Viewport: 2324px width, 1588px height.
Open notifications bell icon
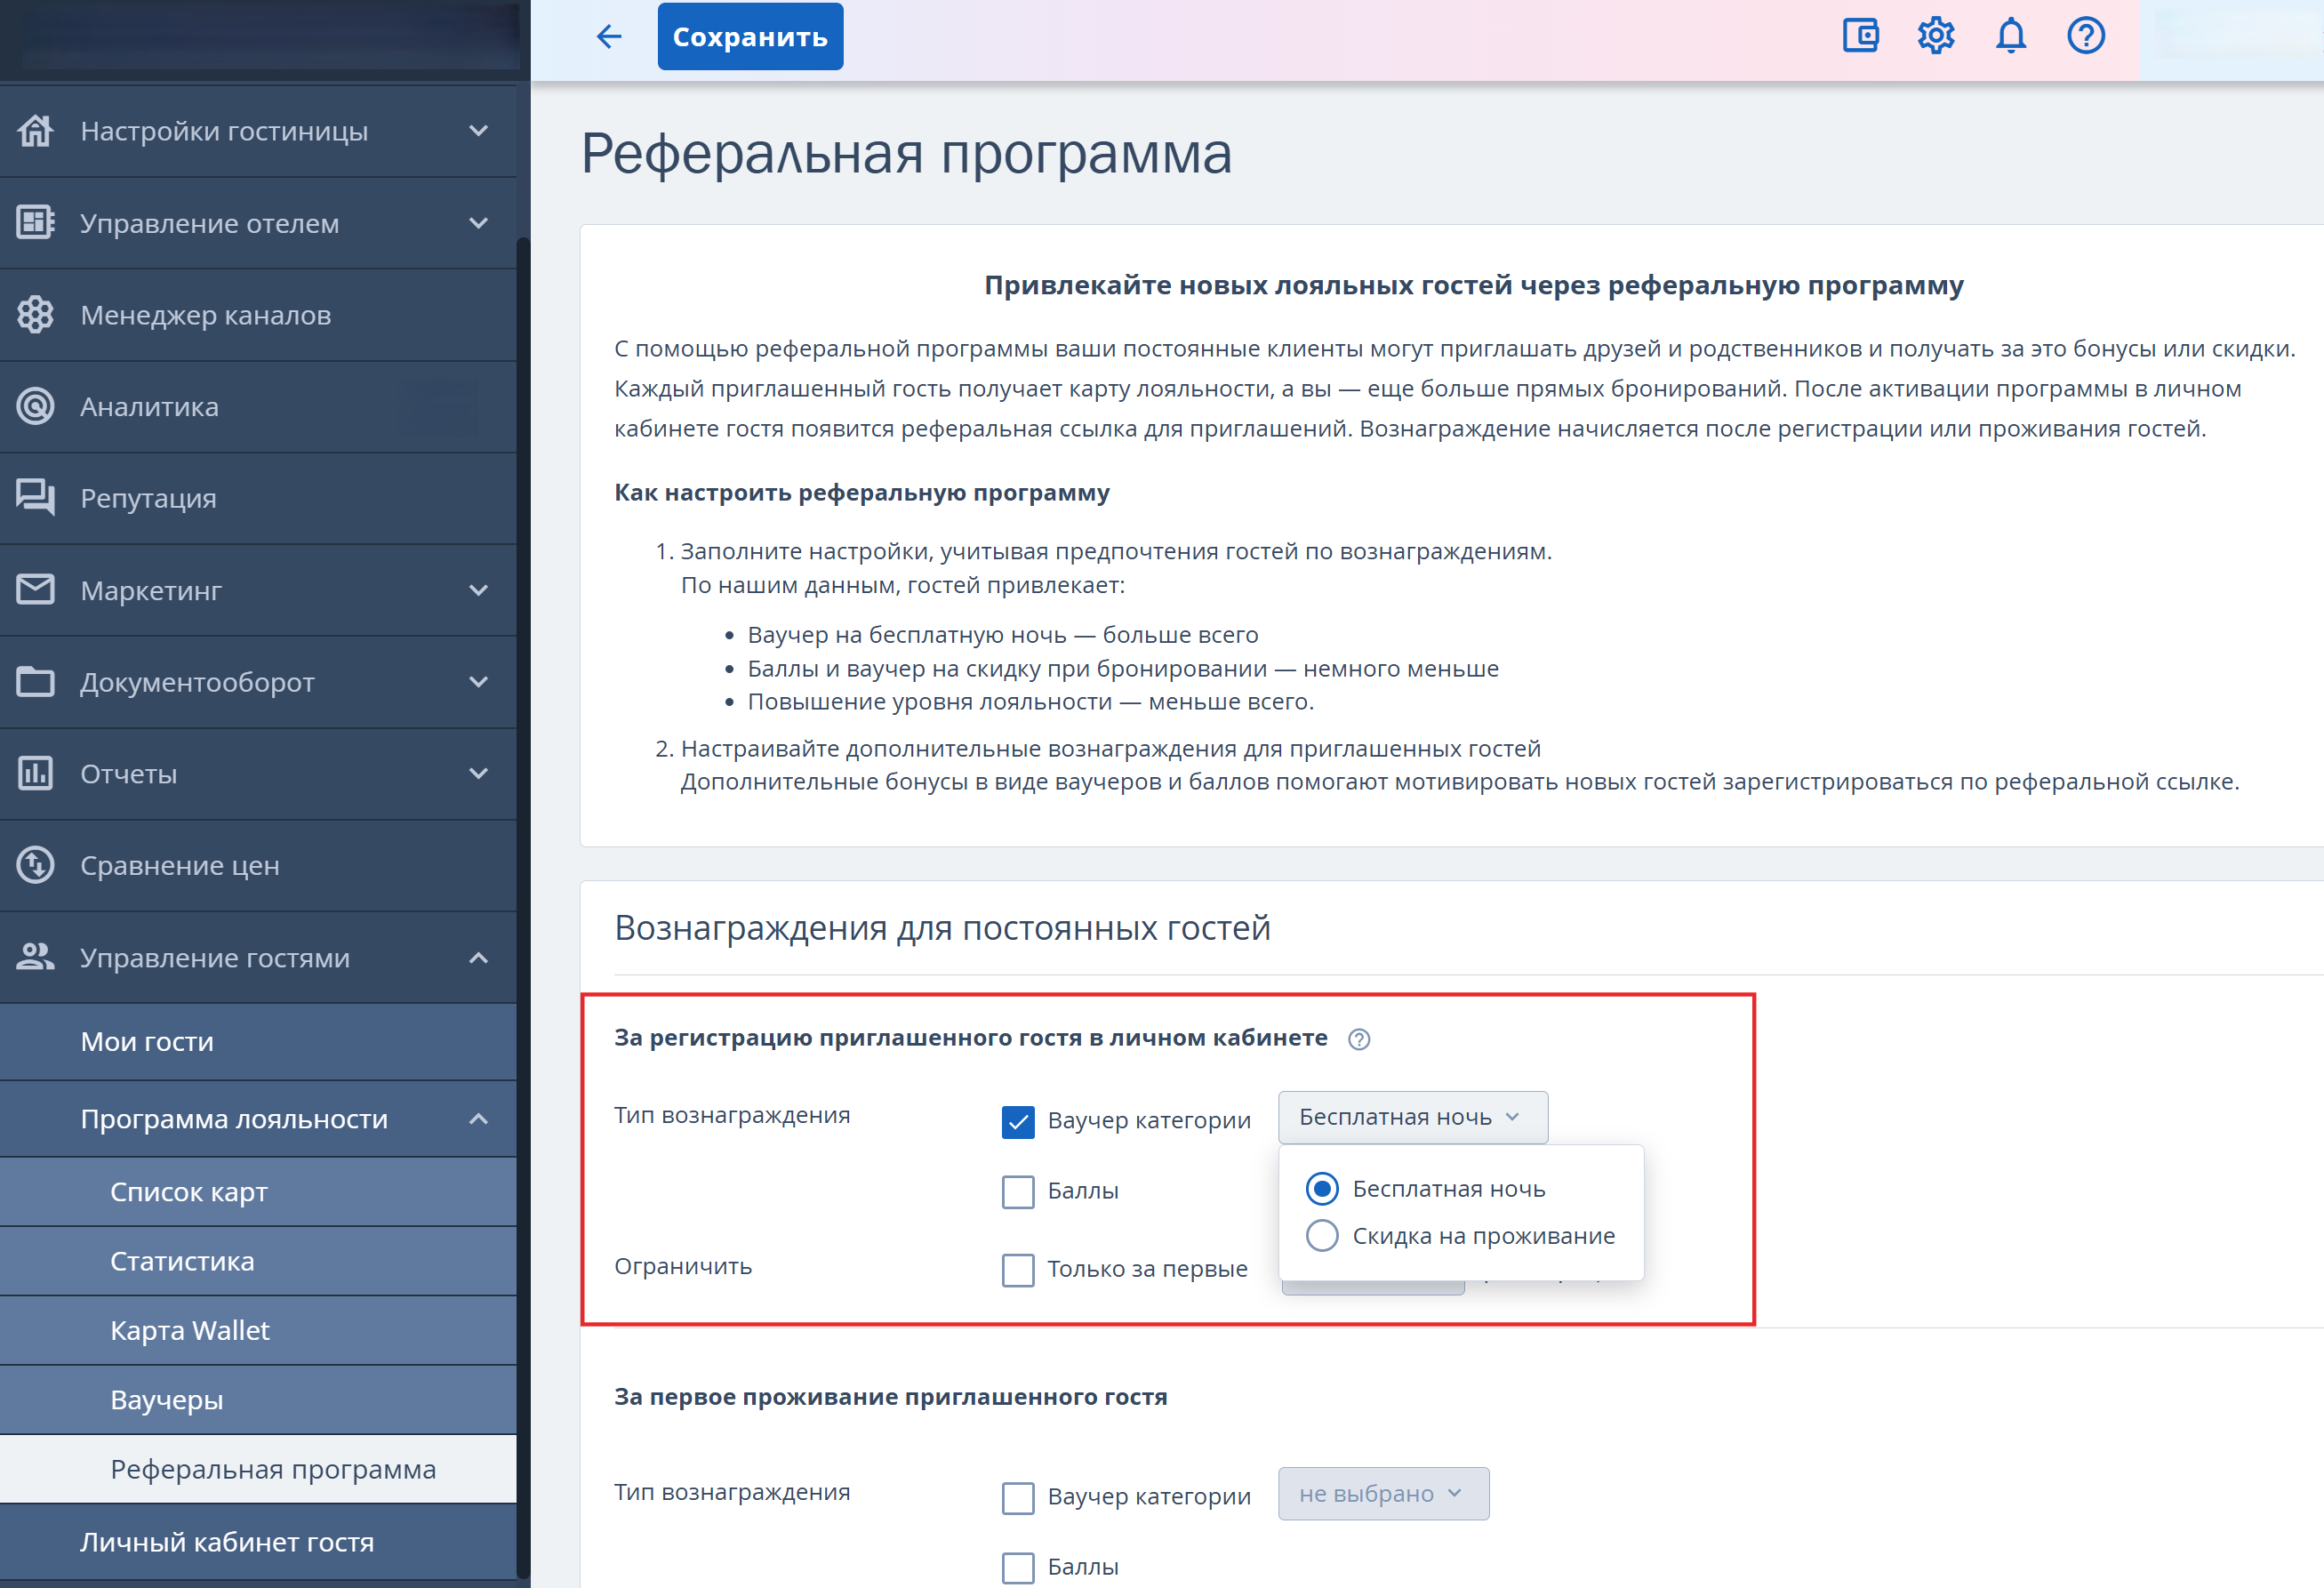coord(2011,36)
